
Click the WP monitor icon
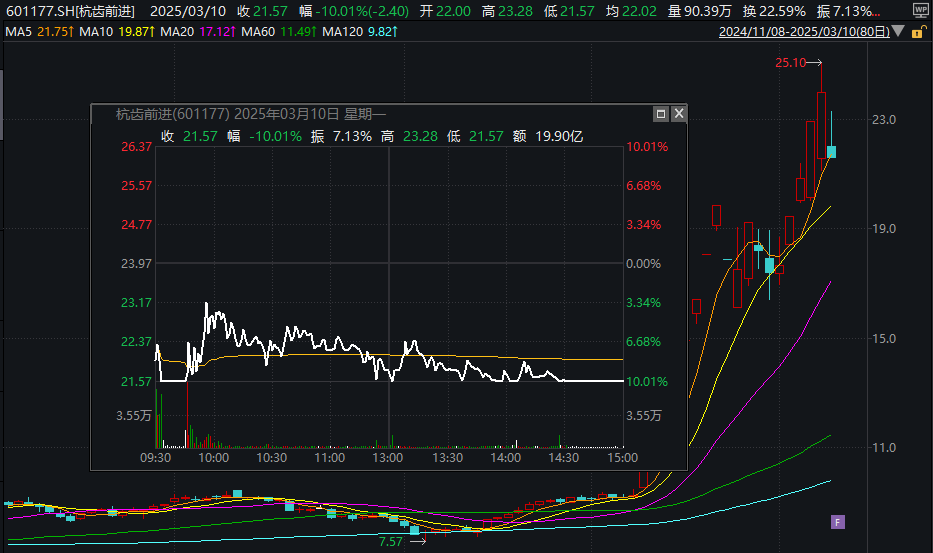click(x=920, y=9)
